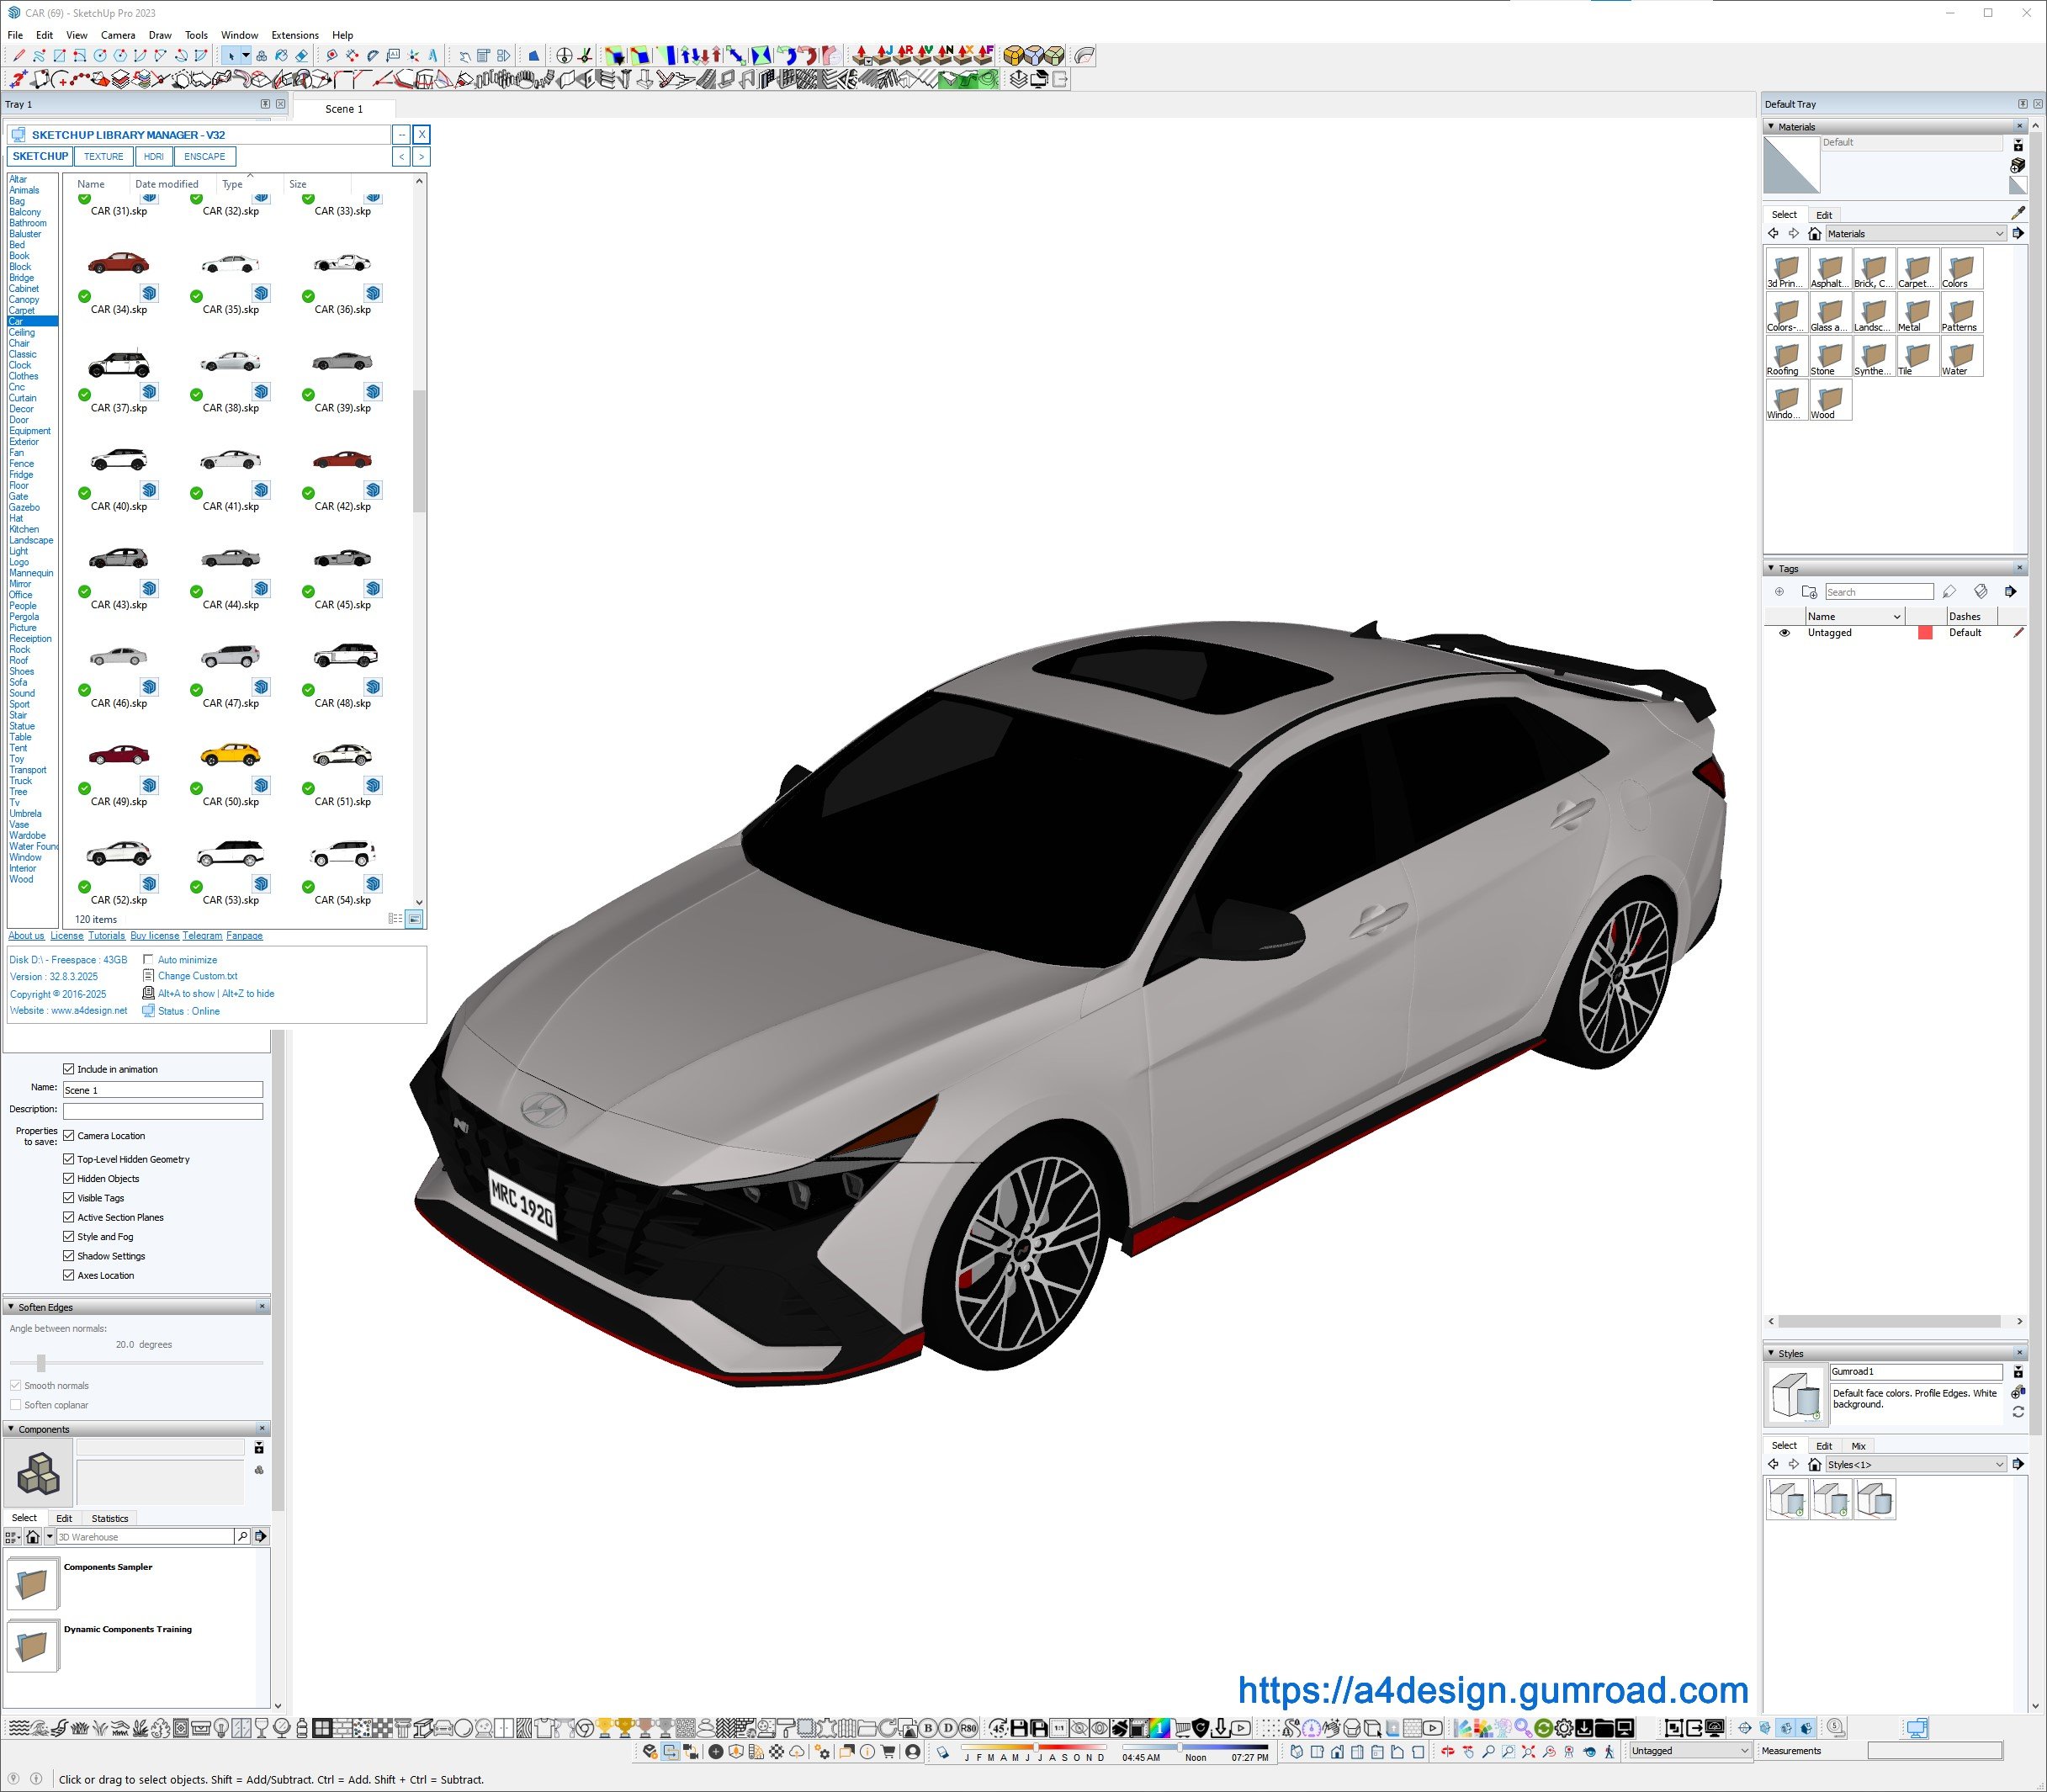
Task: Click the Untagged red color swatch
Action: pyautogui.click(x=1924, y=633)
